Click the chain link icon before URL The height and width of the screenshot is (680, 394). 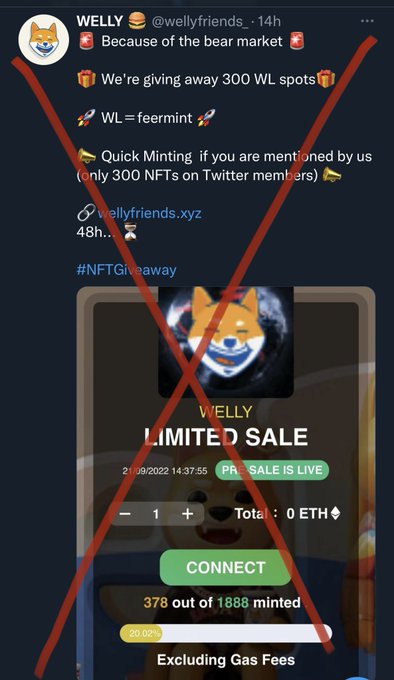(85, 213)
